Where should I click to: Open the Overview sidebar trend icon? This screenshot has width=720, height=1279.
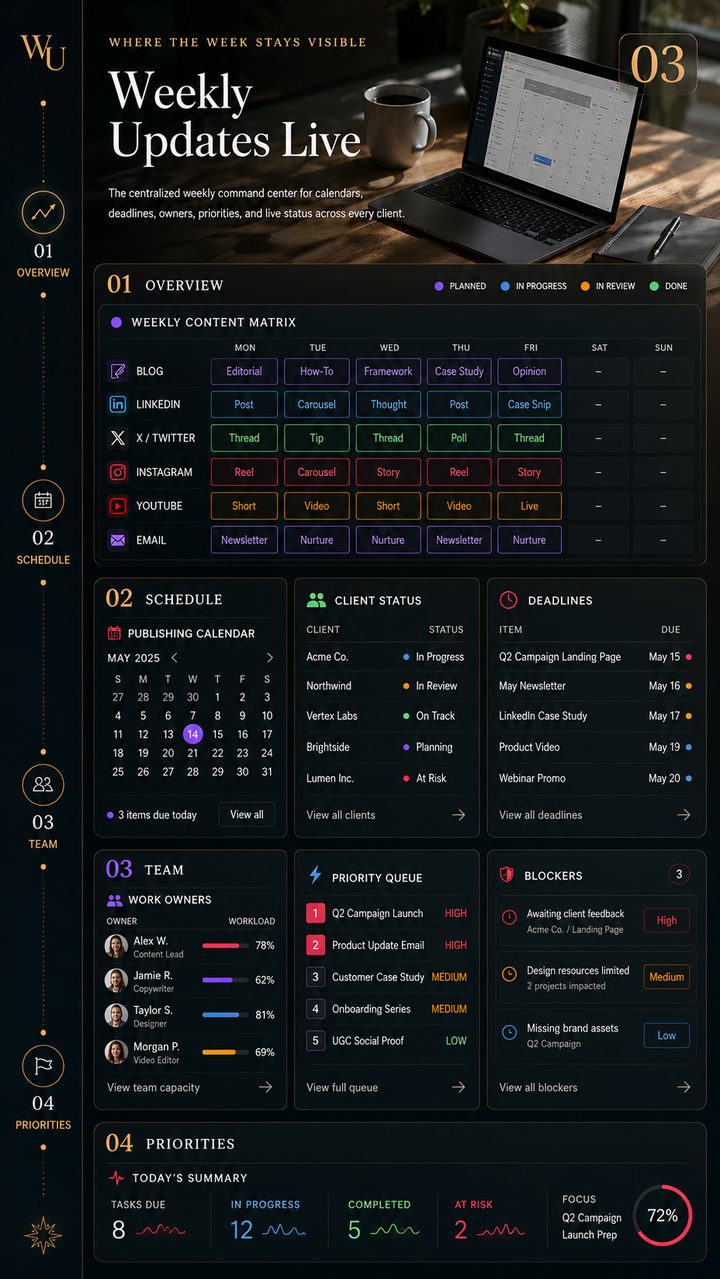click(43, 212)
